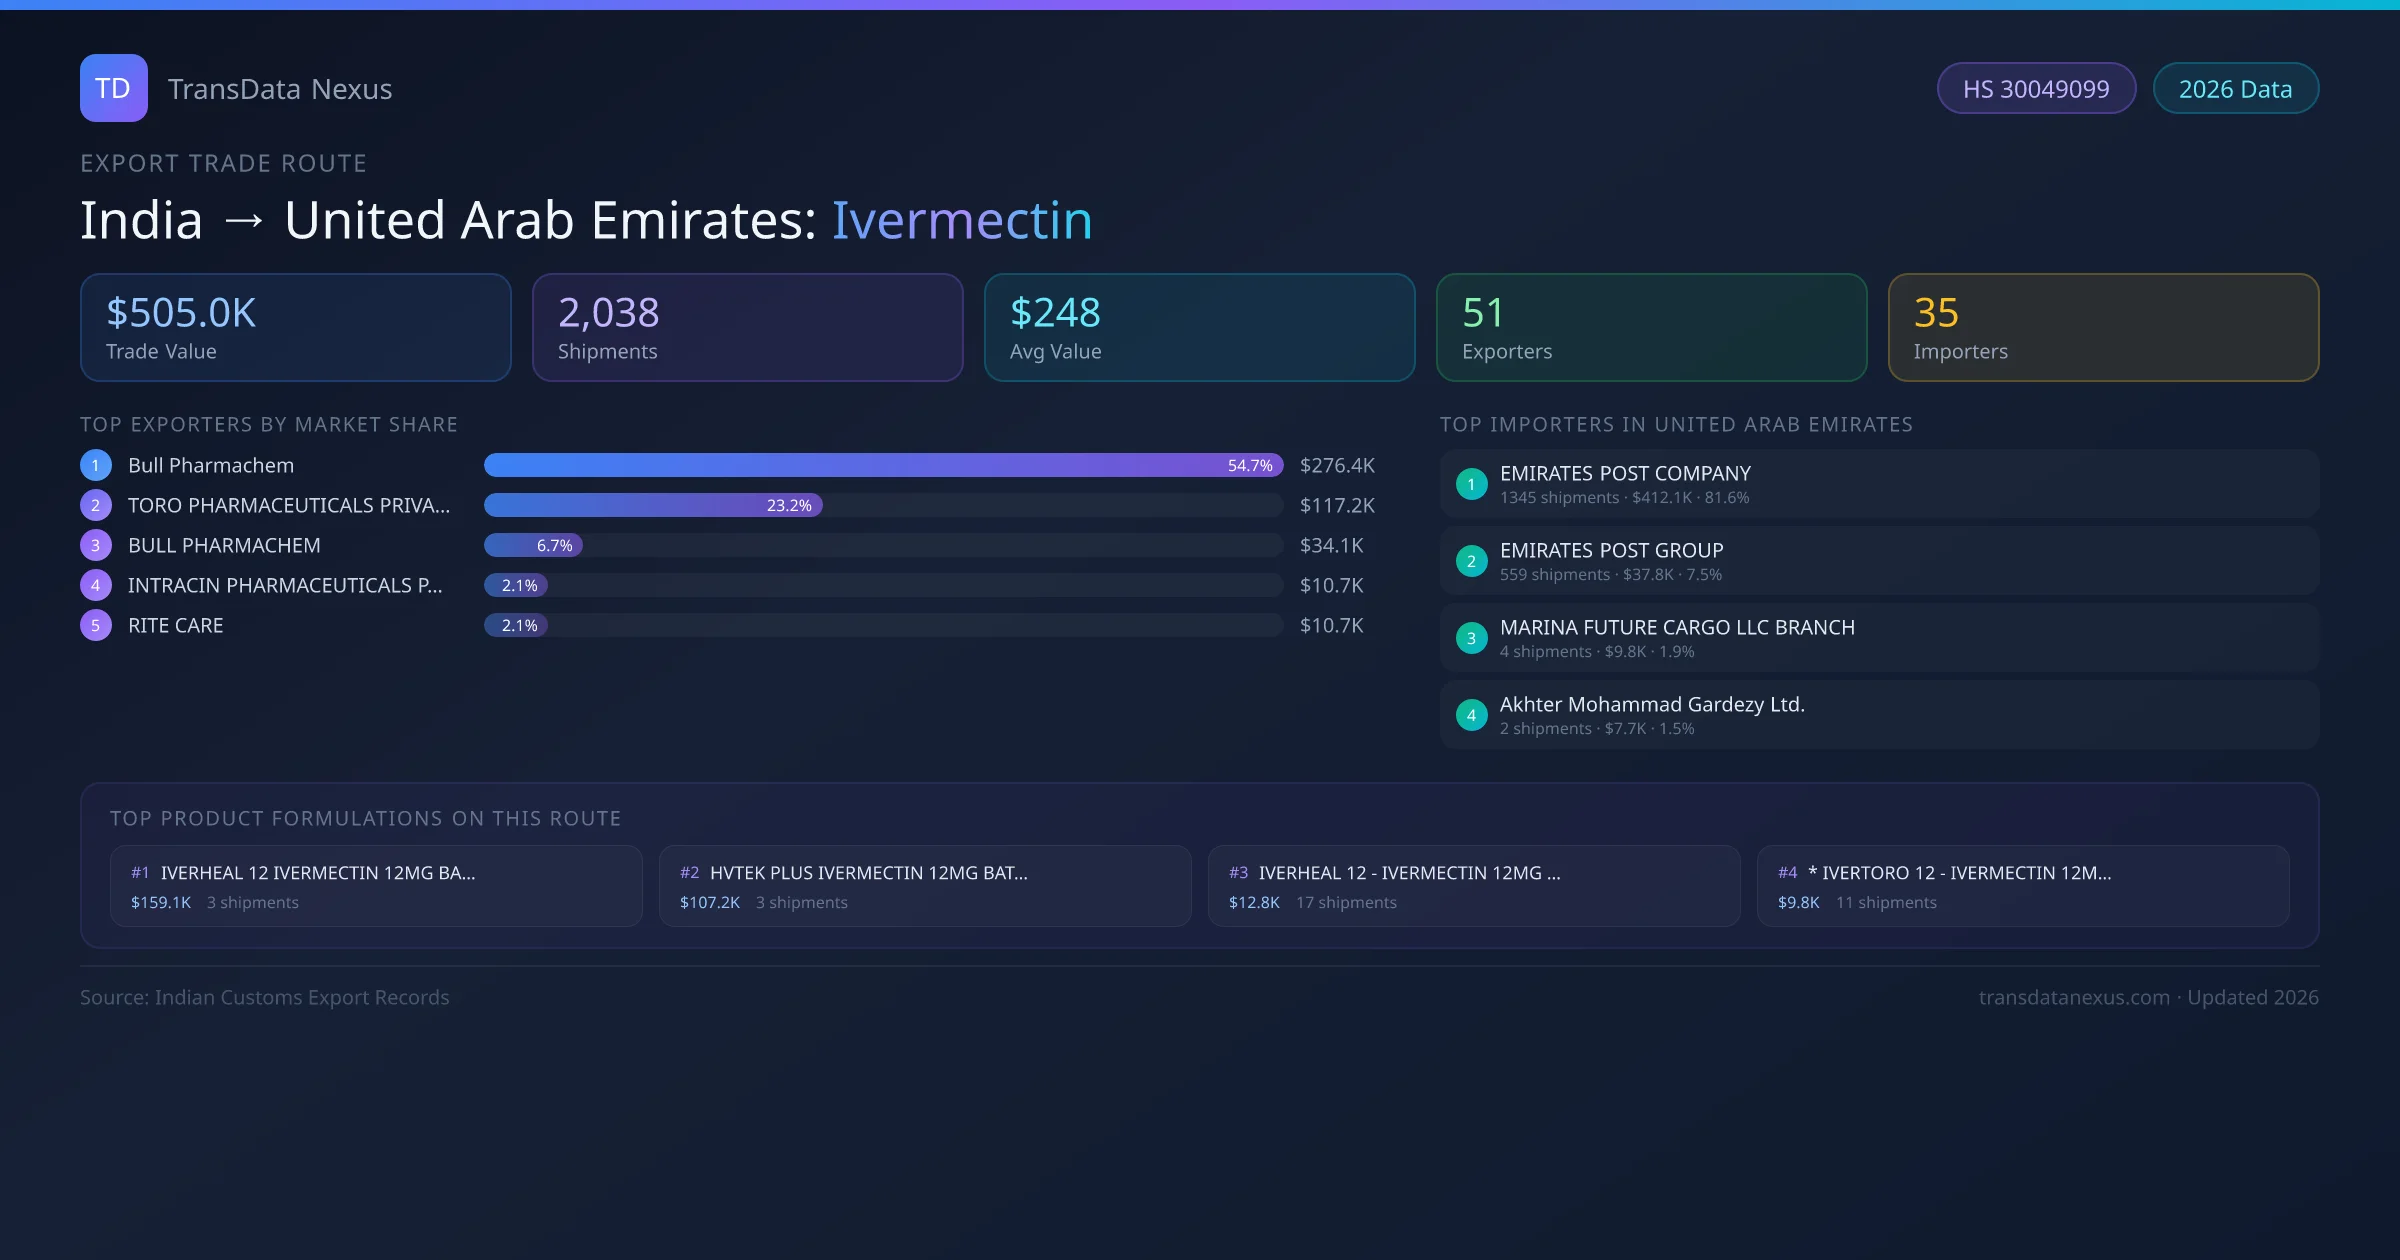Select badge 2 beside EMIRATES POST GROUP

[1471, 561]
